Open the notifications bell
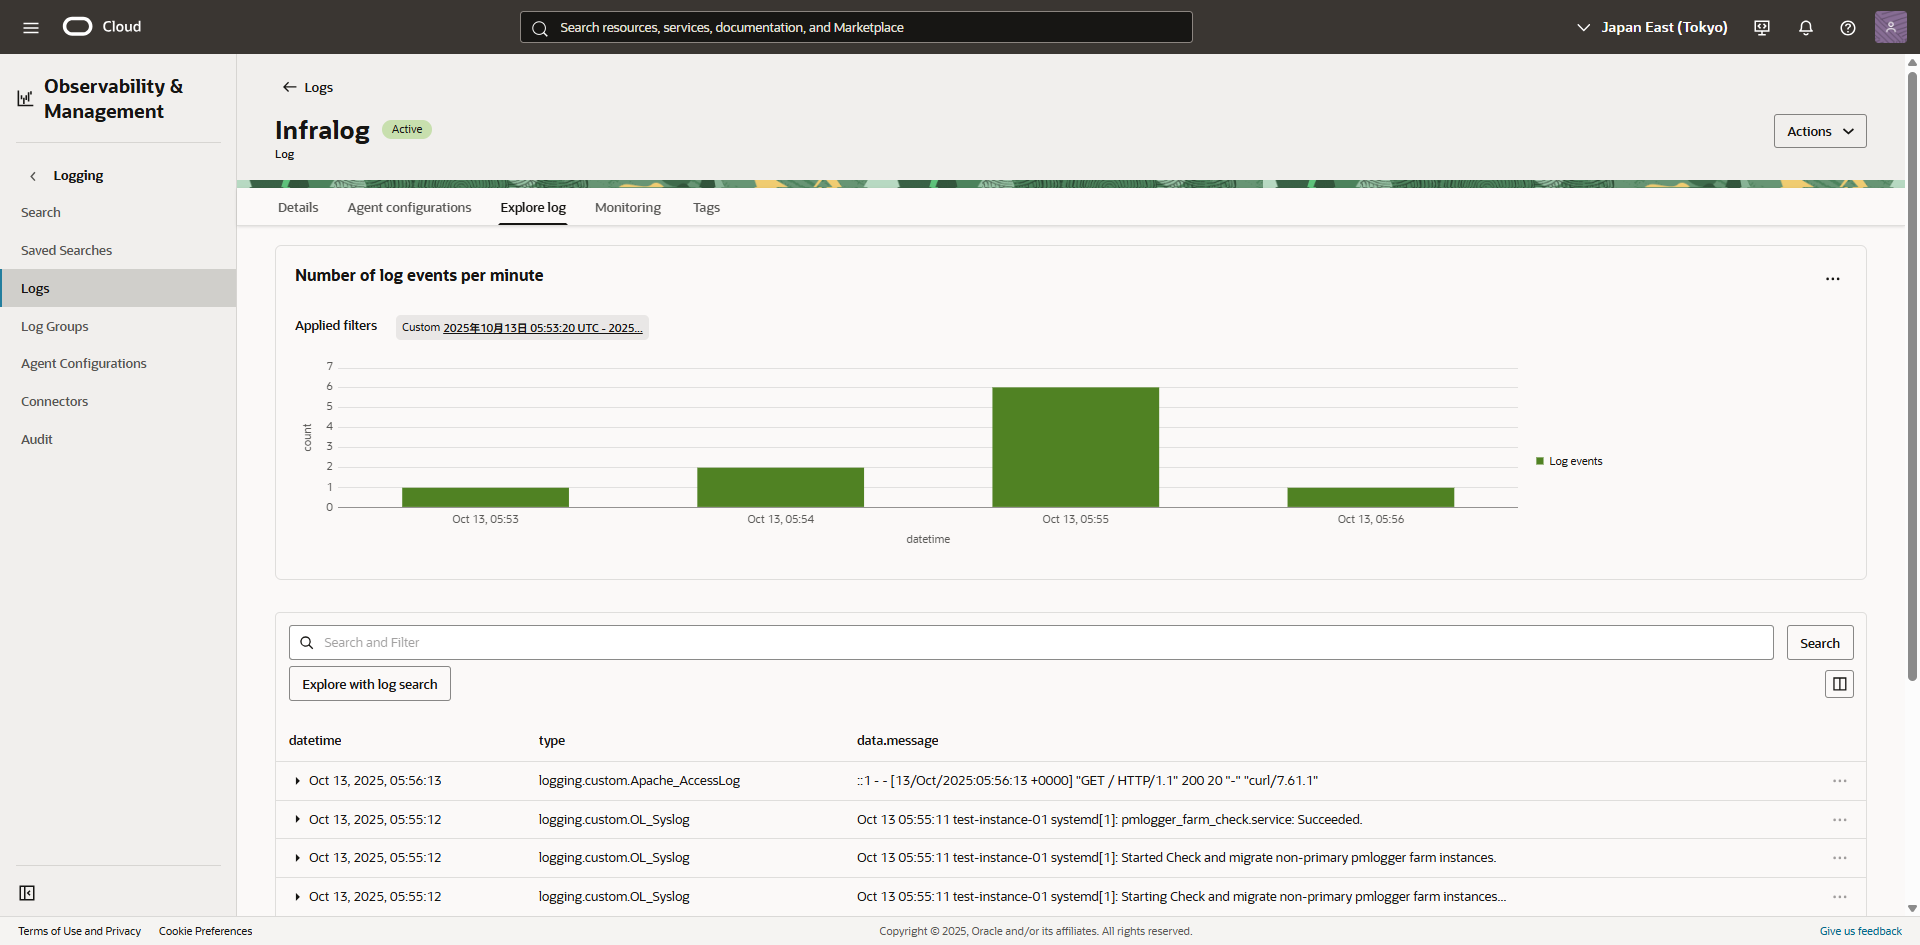Screen dimensions: 1920x945 pos(1805,28)
